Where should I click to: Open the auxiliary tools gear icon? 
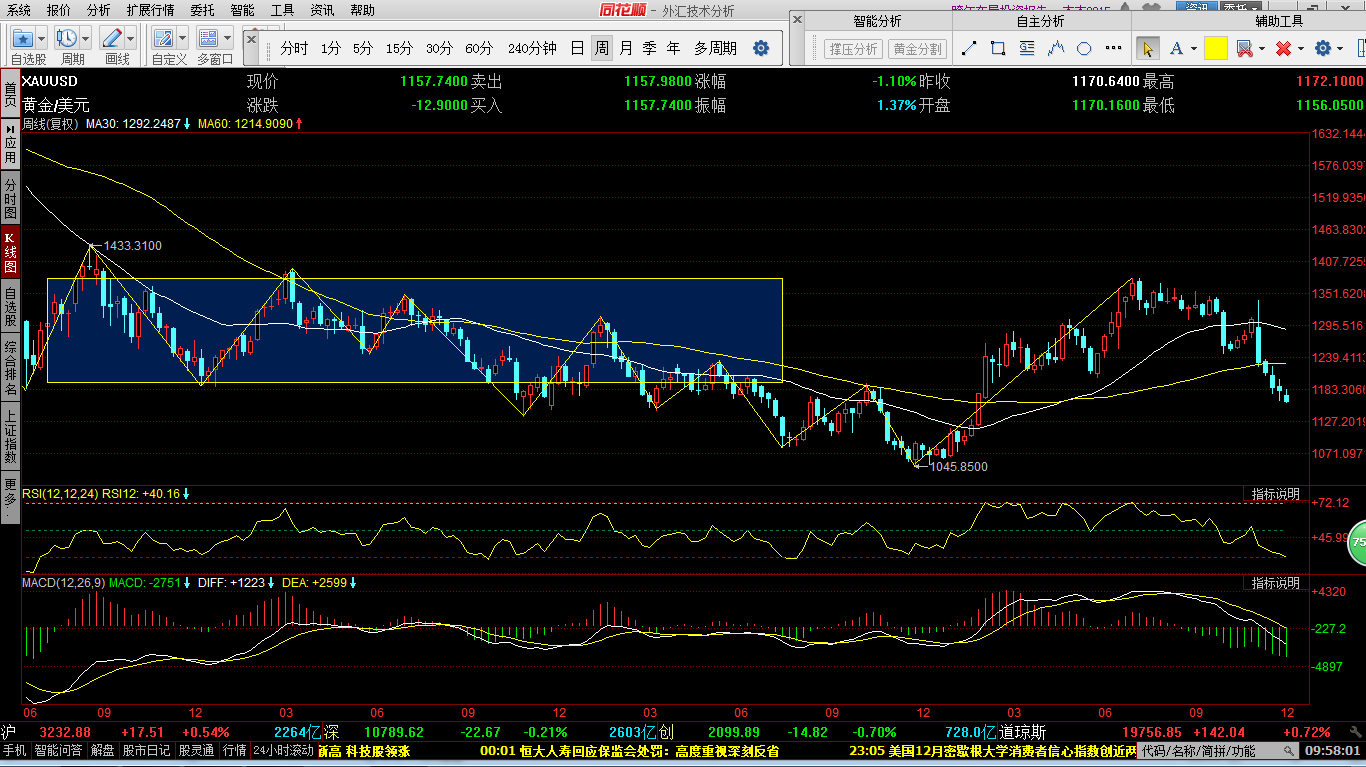(x=1323, y=48)
